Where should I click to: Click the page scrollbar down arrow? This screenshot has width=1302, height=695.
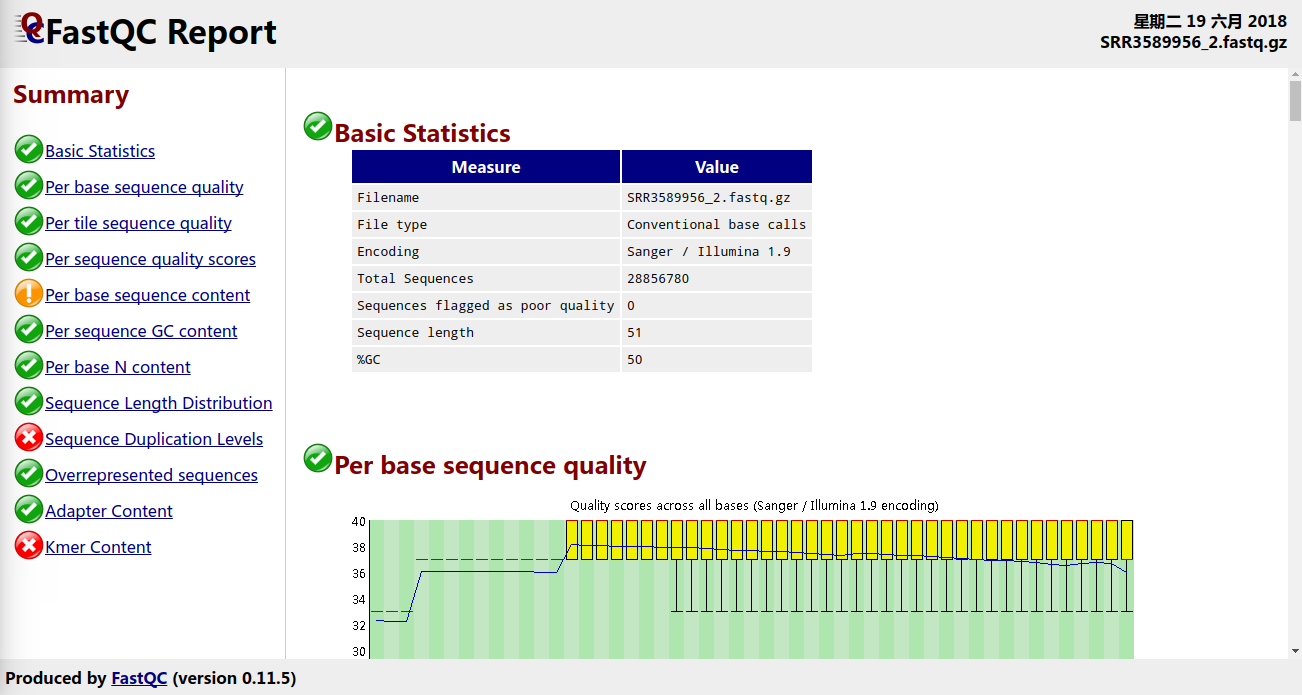1295,651
